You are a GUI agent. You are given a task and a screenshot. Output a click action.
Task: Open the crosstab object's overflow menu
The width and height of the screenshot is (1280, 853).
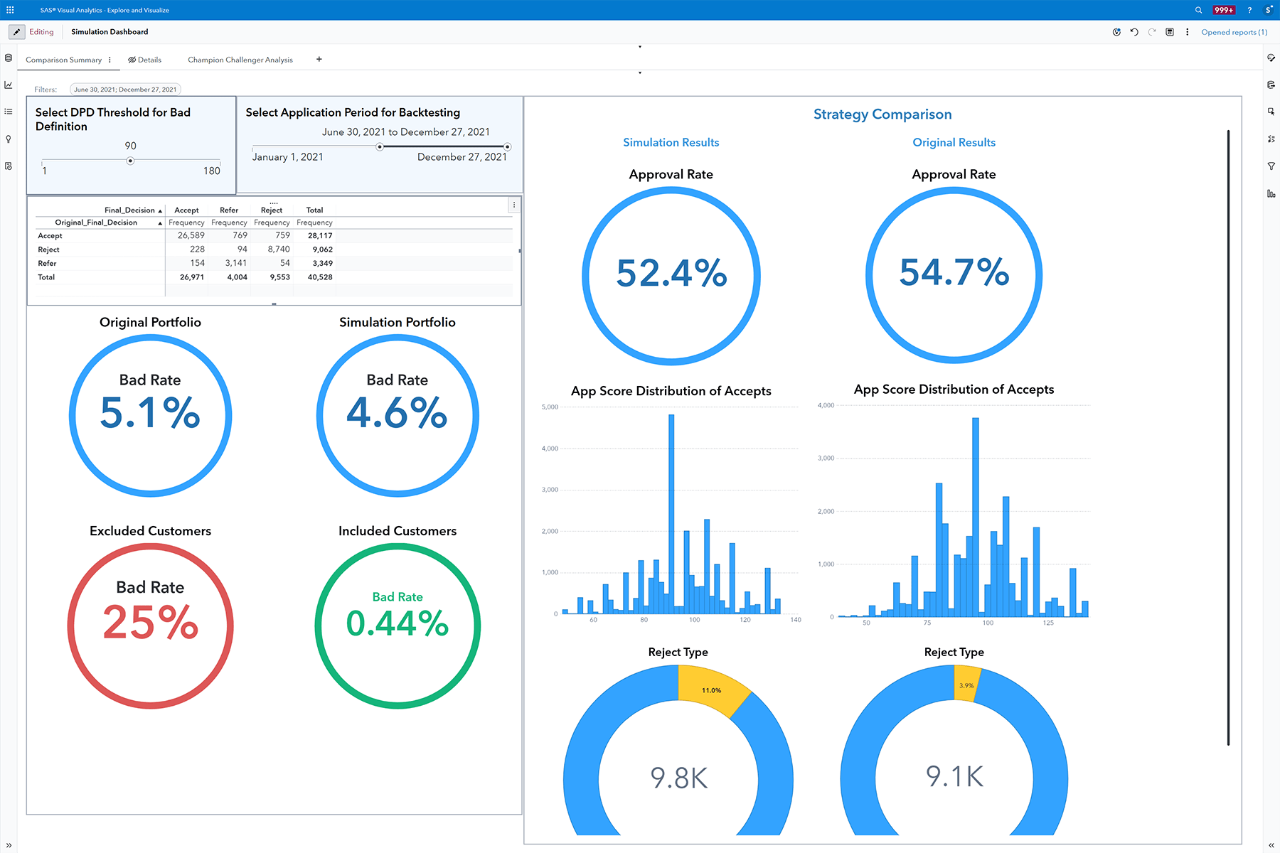[x=513, y=204]
